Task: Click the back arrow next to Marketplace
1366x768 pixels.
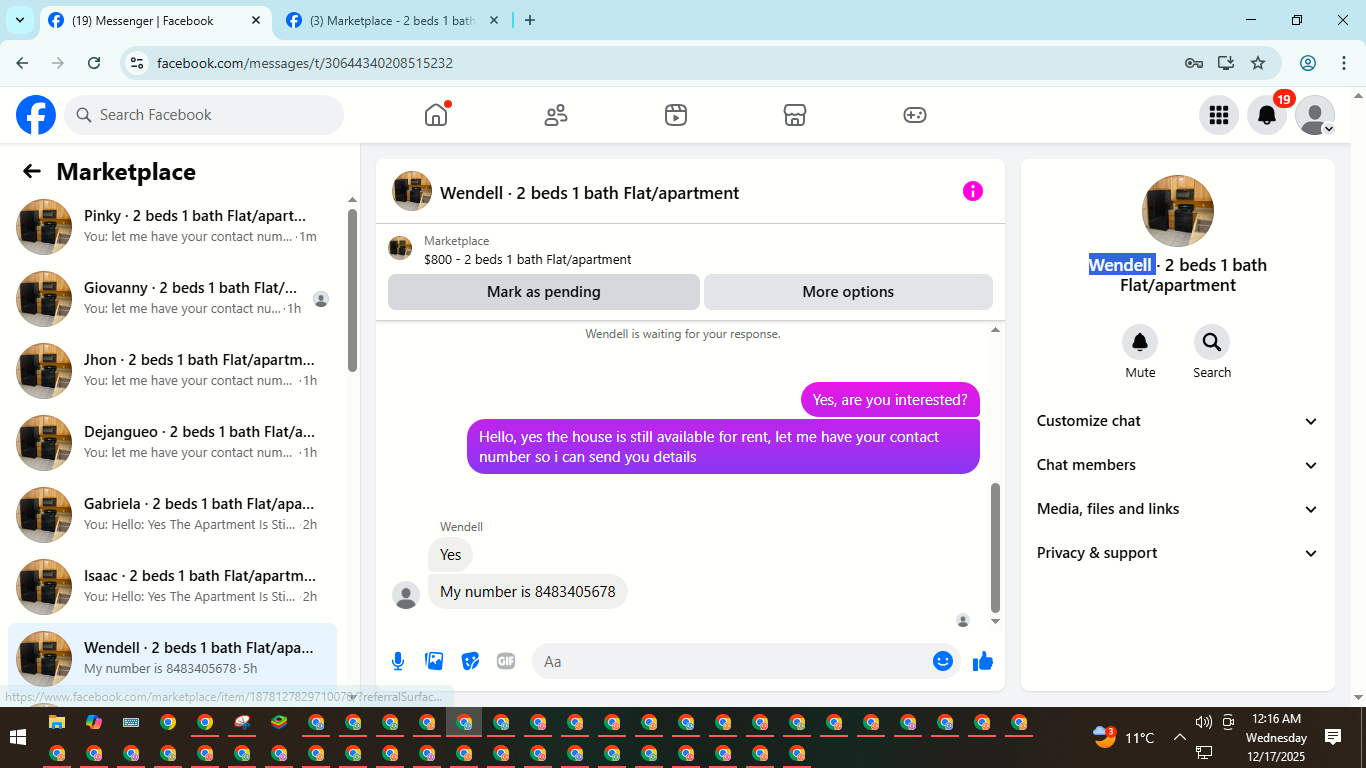Action: click(x=32, y=172)
